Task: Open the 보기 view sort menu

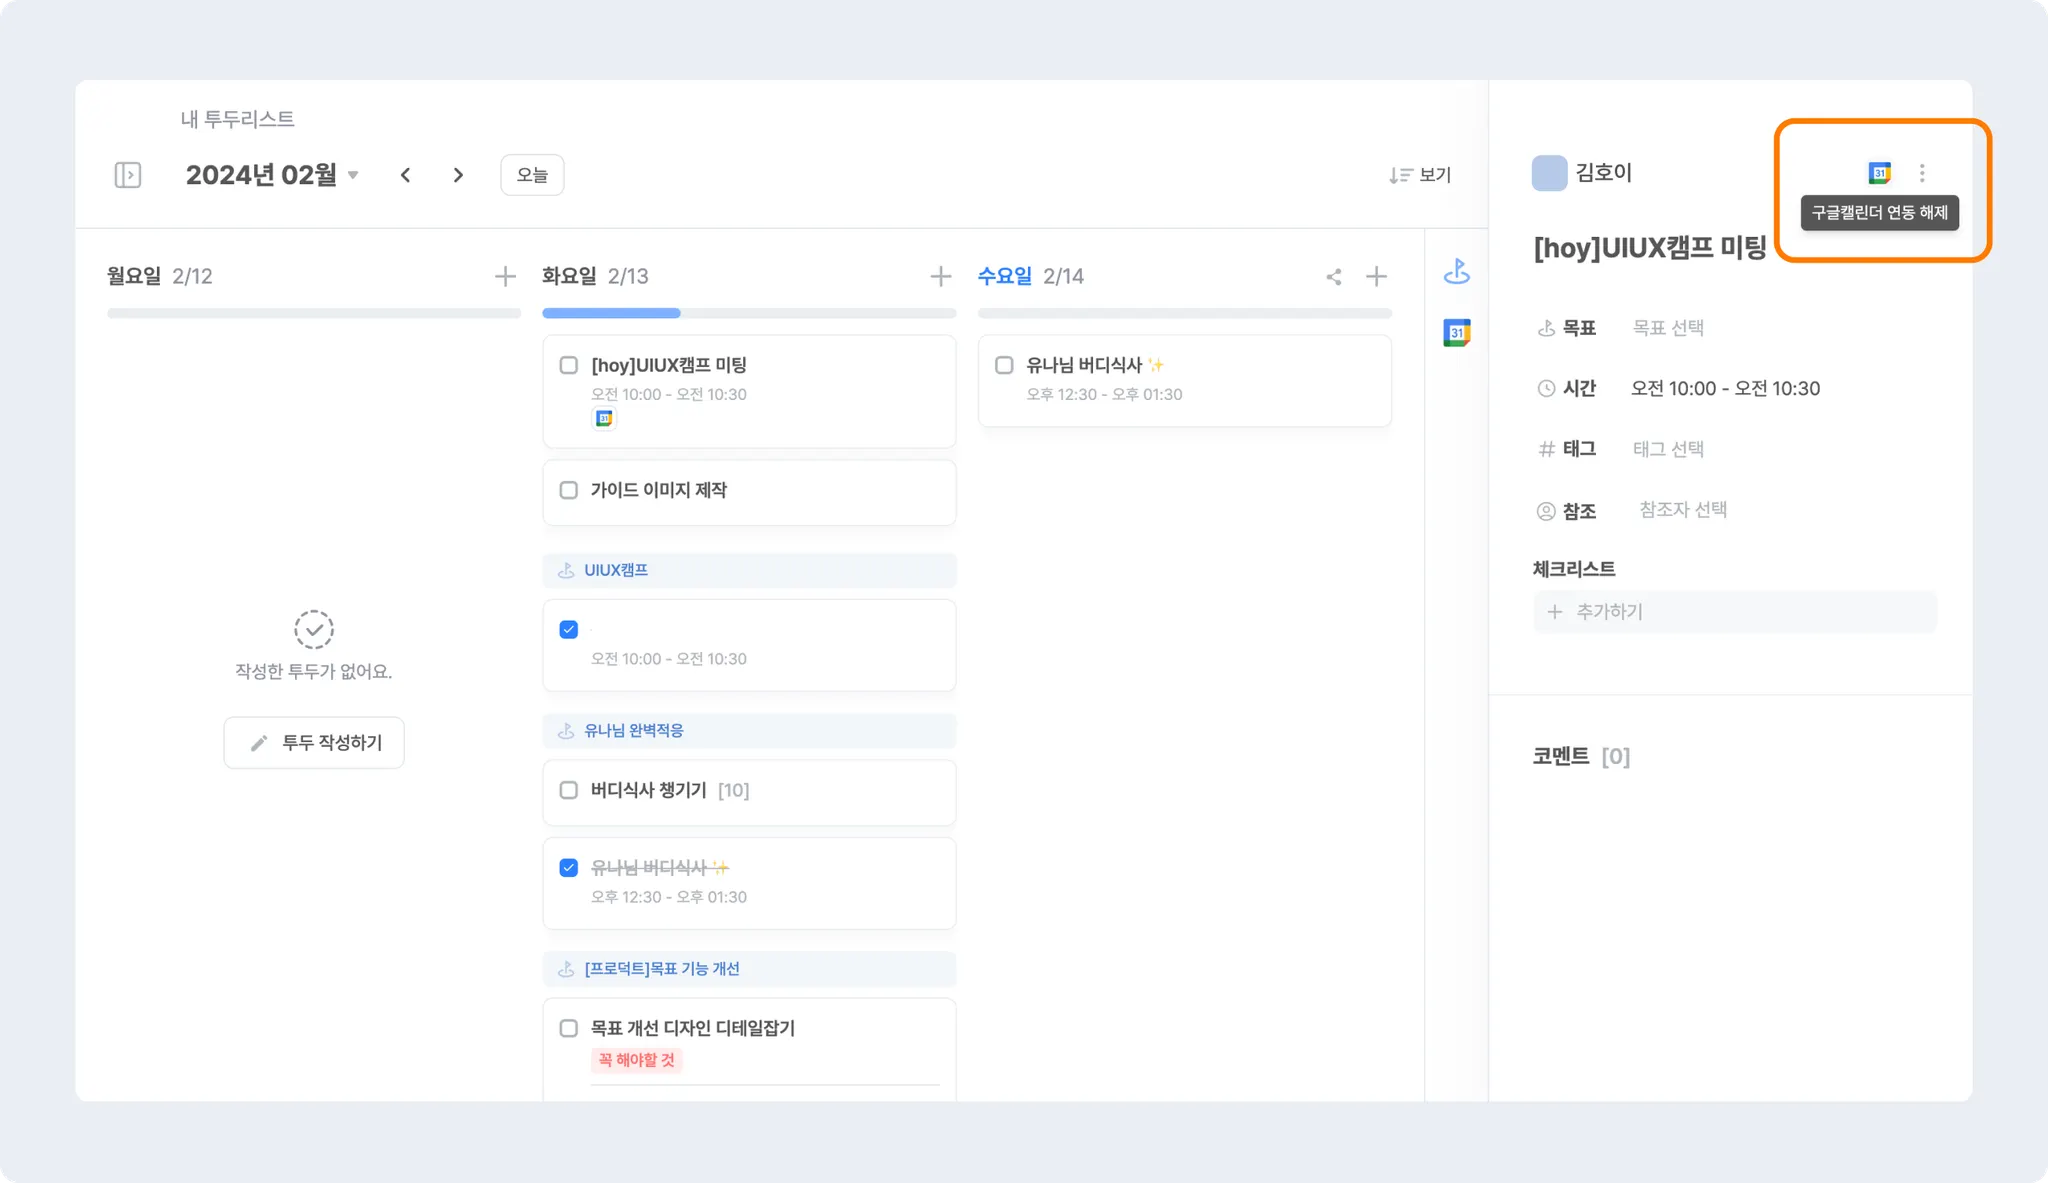Action: 1420,175
